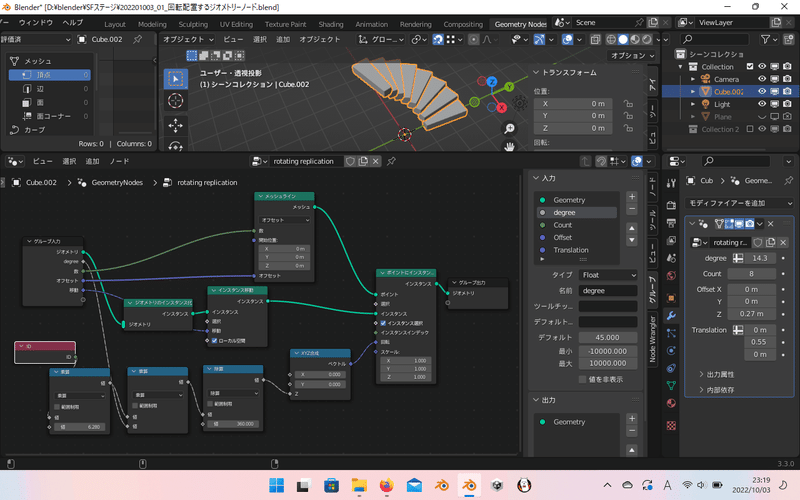800x500 pixels.
Task: Add a new input socket with plus button
Action: [x=632, y=196]
